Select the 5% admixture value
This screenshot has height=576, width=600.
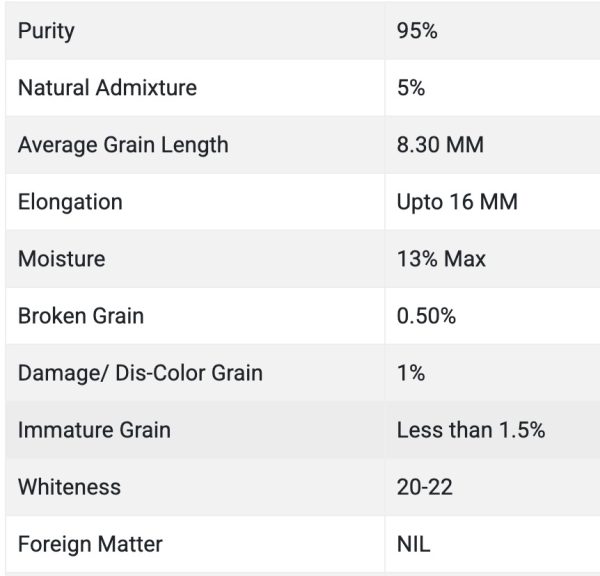(x=411, y=88)
